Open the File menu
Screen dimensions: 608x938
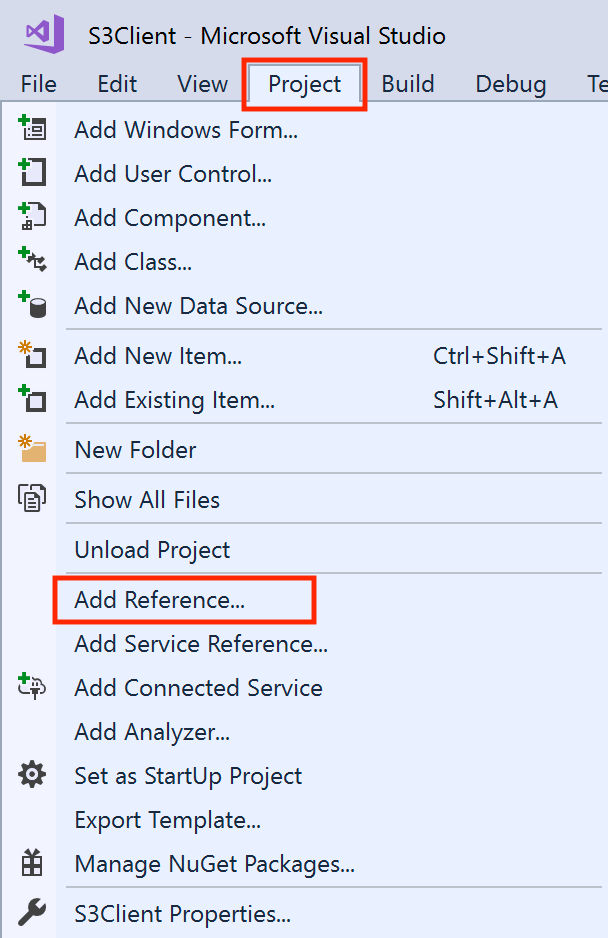[x=39, y=84]
